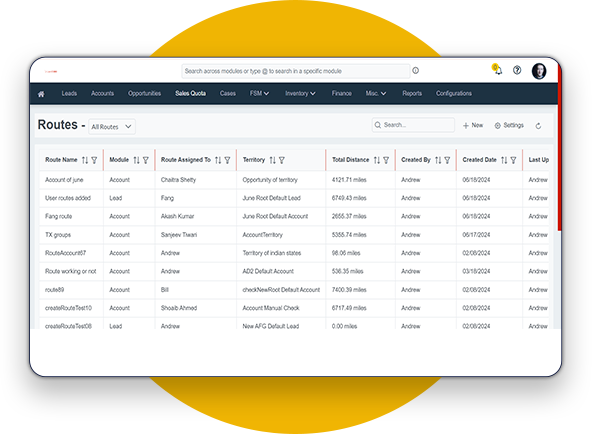Open the Leads module
This screenshot has height=434, width=592.
coord(69,93)
